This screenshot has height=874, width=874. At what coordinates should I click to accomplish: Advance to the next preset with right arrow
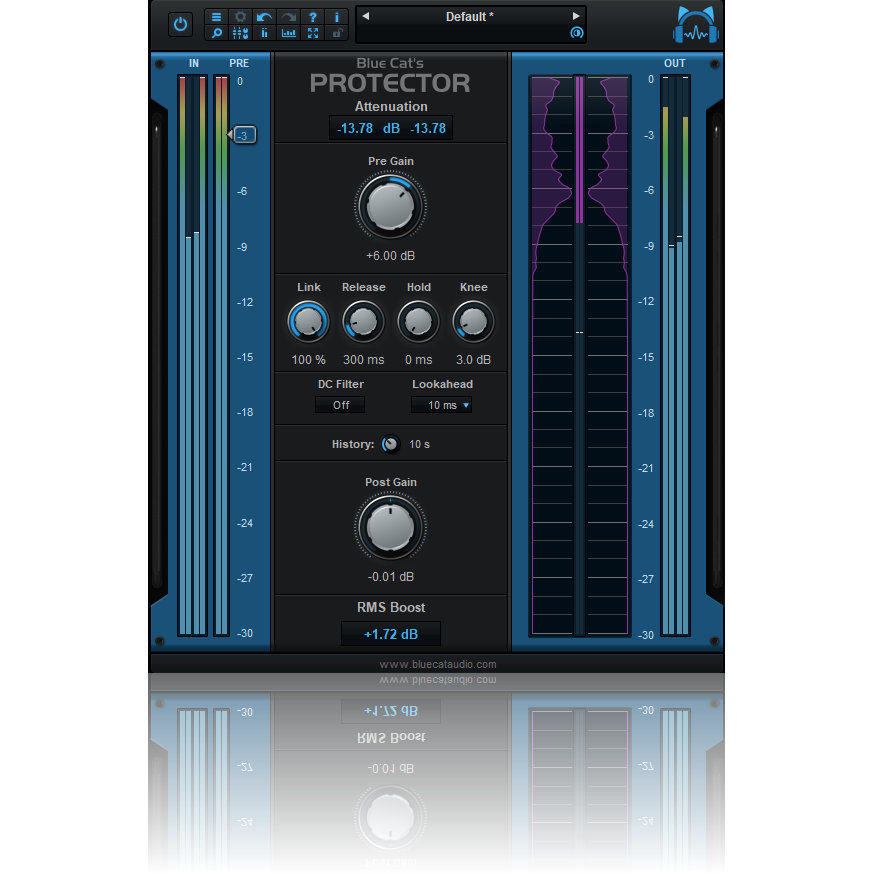tap(577, 16)
